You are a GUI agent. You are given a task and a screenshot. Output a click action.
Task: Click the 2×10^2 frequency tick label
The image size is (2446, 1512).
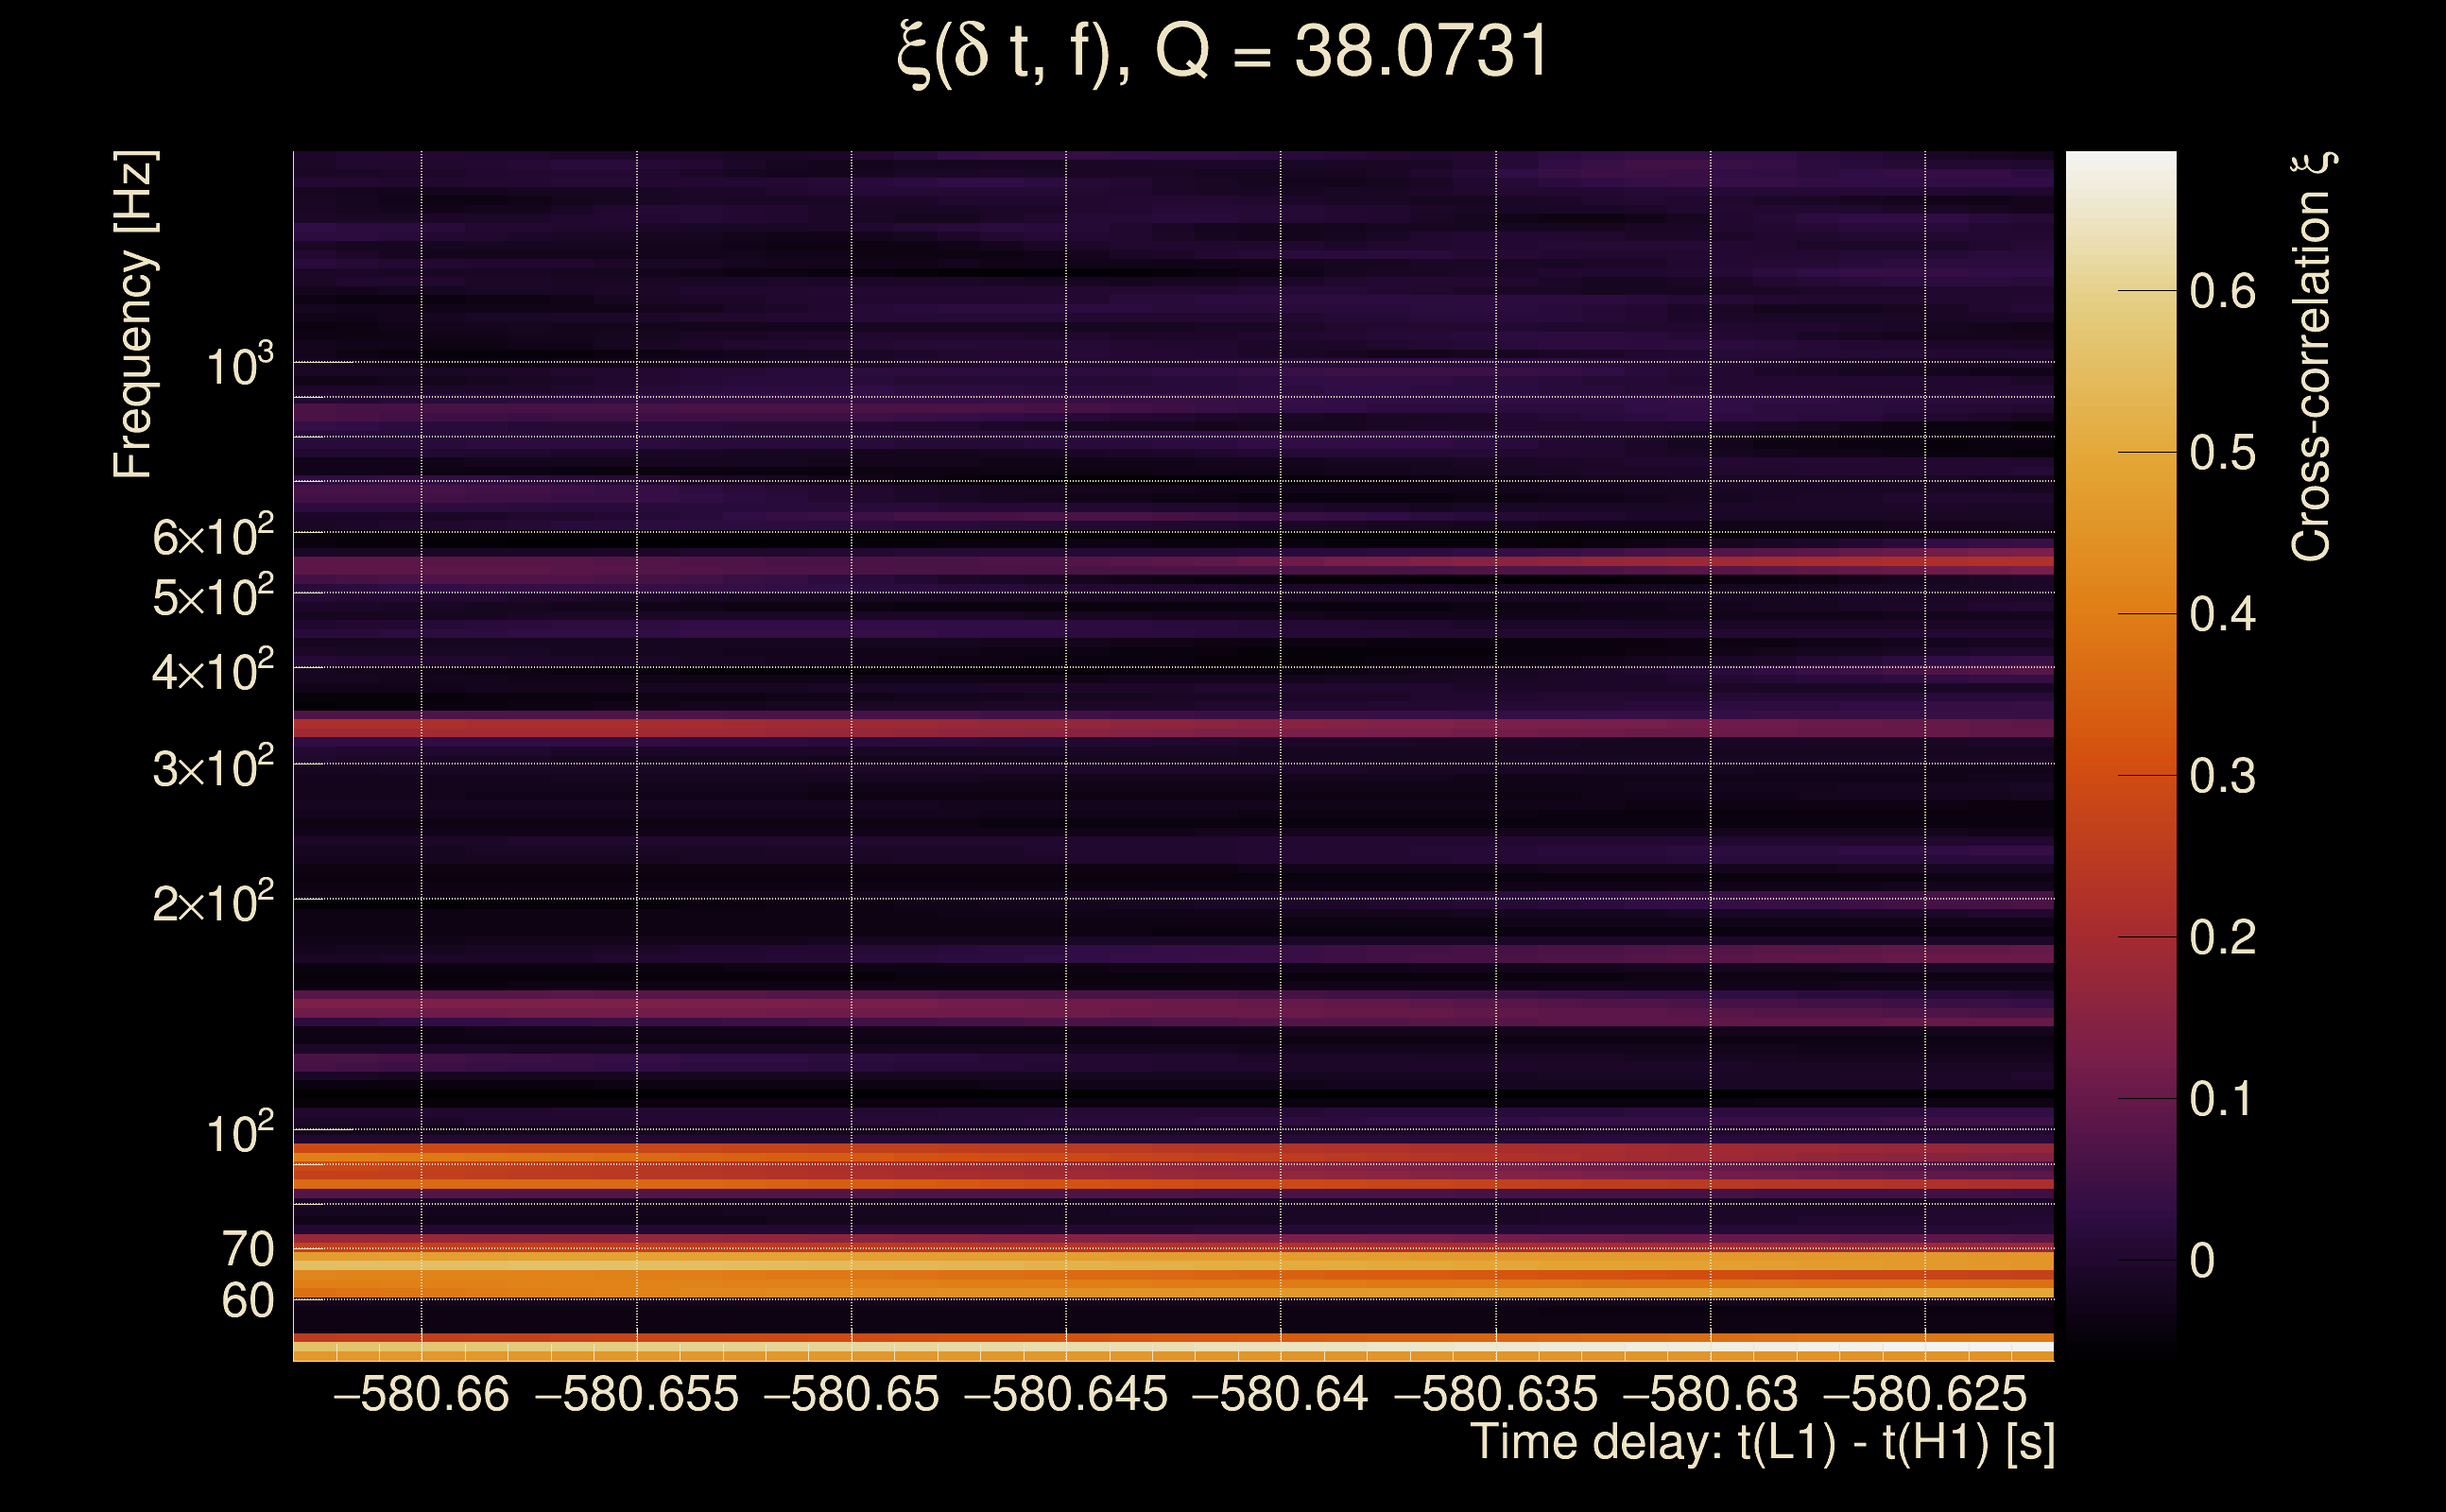coord(213,903)
